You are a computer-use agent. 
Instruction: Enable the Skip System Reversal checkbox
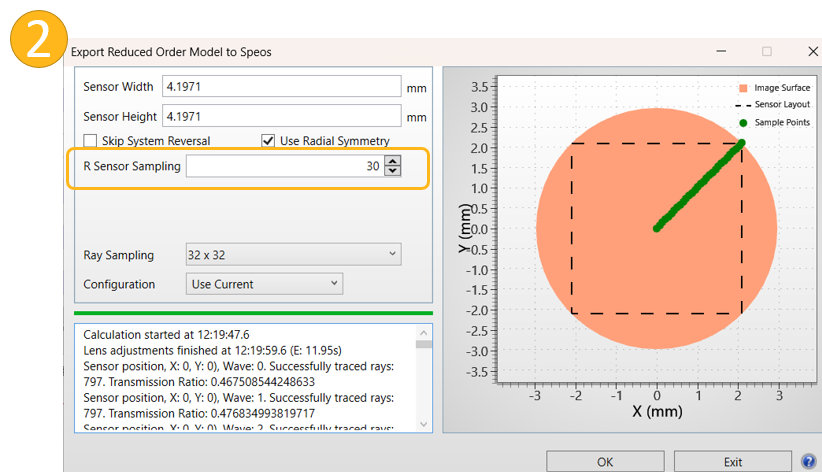90,141
